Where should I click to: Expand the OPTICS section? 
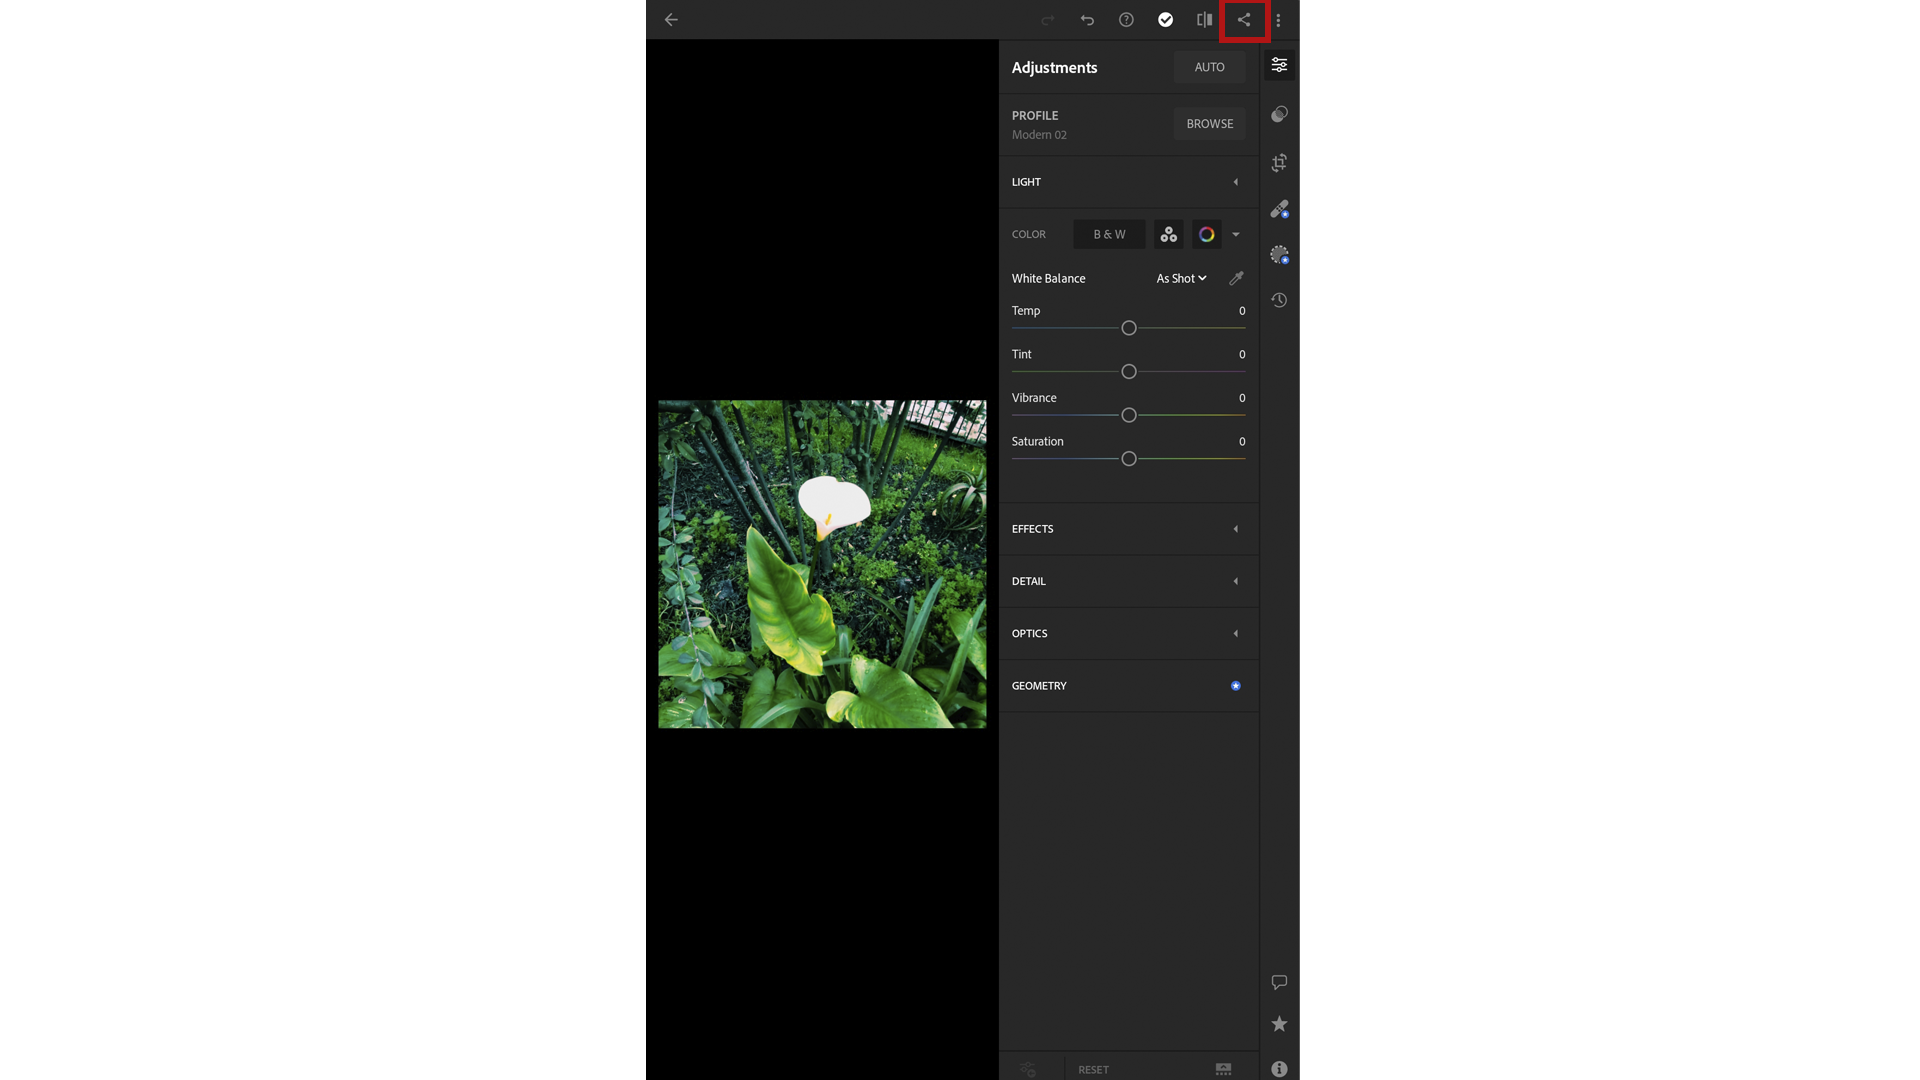pyautogui.click(x=1128, y=633)
